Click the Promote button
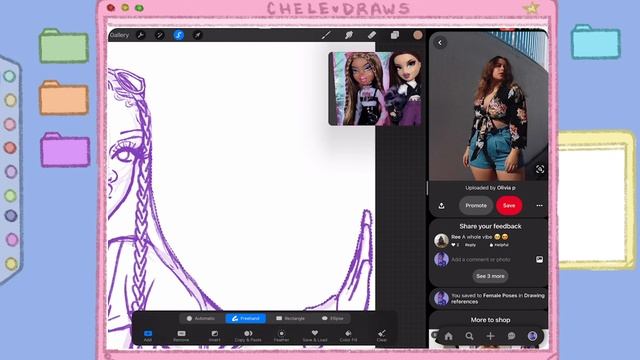The height and width of the screenshot is (360, 640). (x=476, y=205)
